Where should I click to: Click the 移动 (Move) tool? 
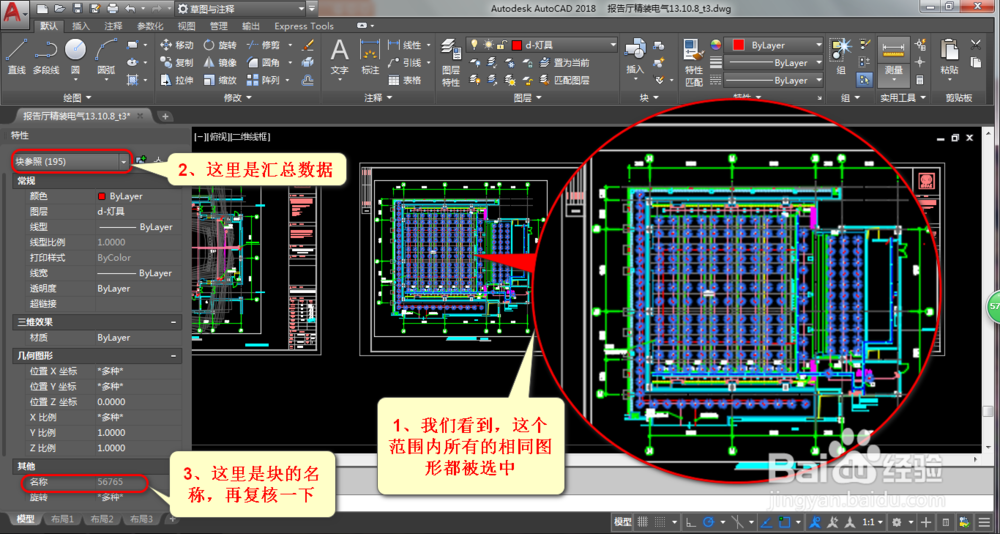coord(177,45)
